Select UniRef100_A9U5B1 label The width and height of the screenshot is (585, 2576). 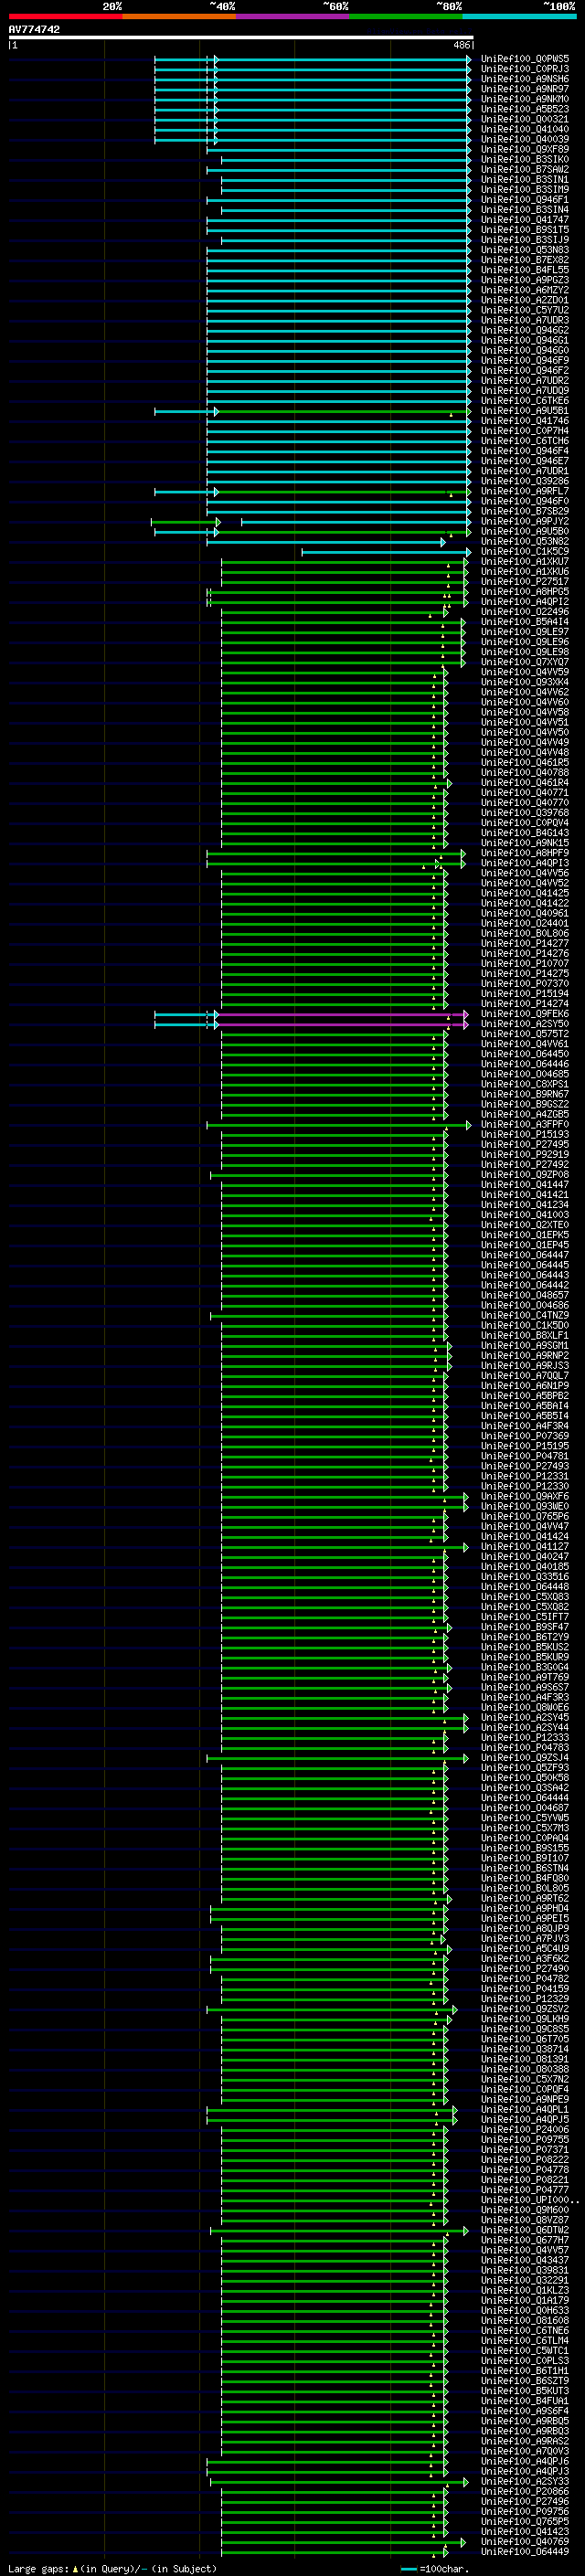click(525, 411)
